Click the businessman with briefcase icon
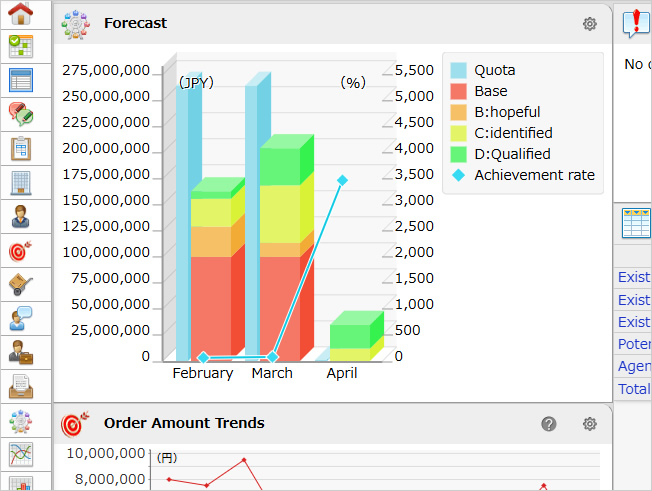 (20, 352)
